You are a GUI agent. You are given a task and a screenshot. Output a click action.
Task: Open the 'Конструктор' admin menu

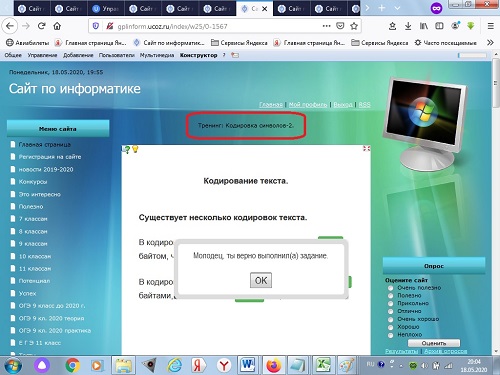198,55
